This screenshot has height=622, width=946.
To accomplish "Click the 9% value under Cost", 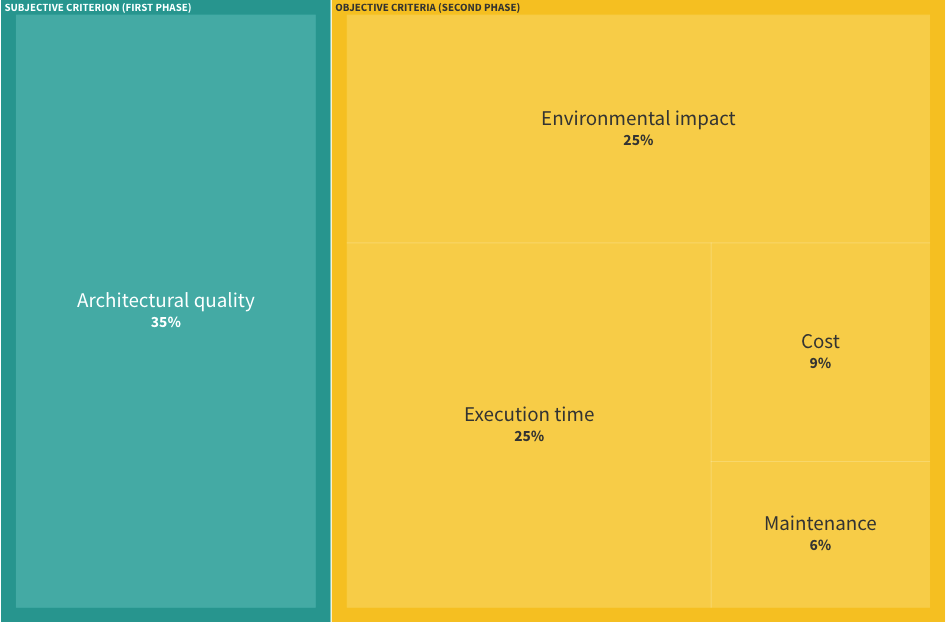I will [x=820, y=364].
